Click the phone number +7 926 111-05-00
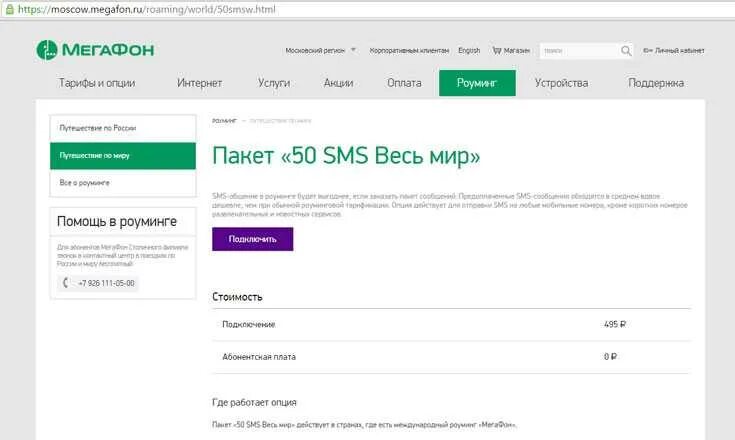The width and height of the screenshot is (735, 440). [x=106, y=283]
